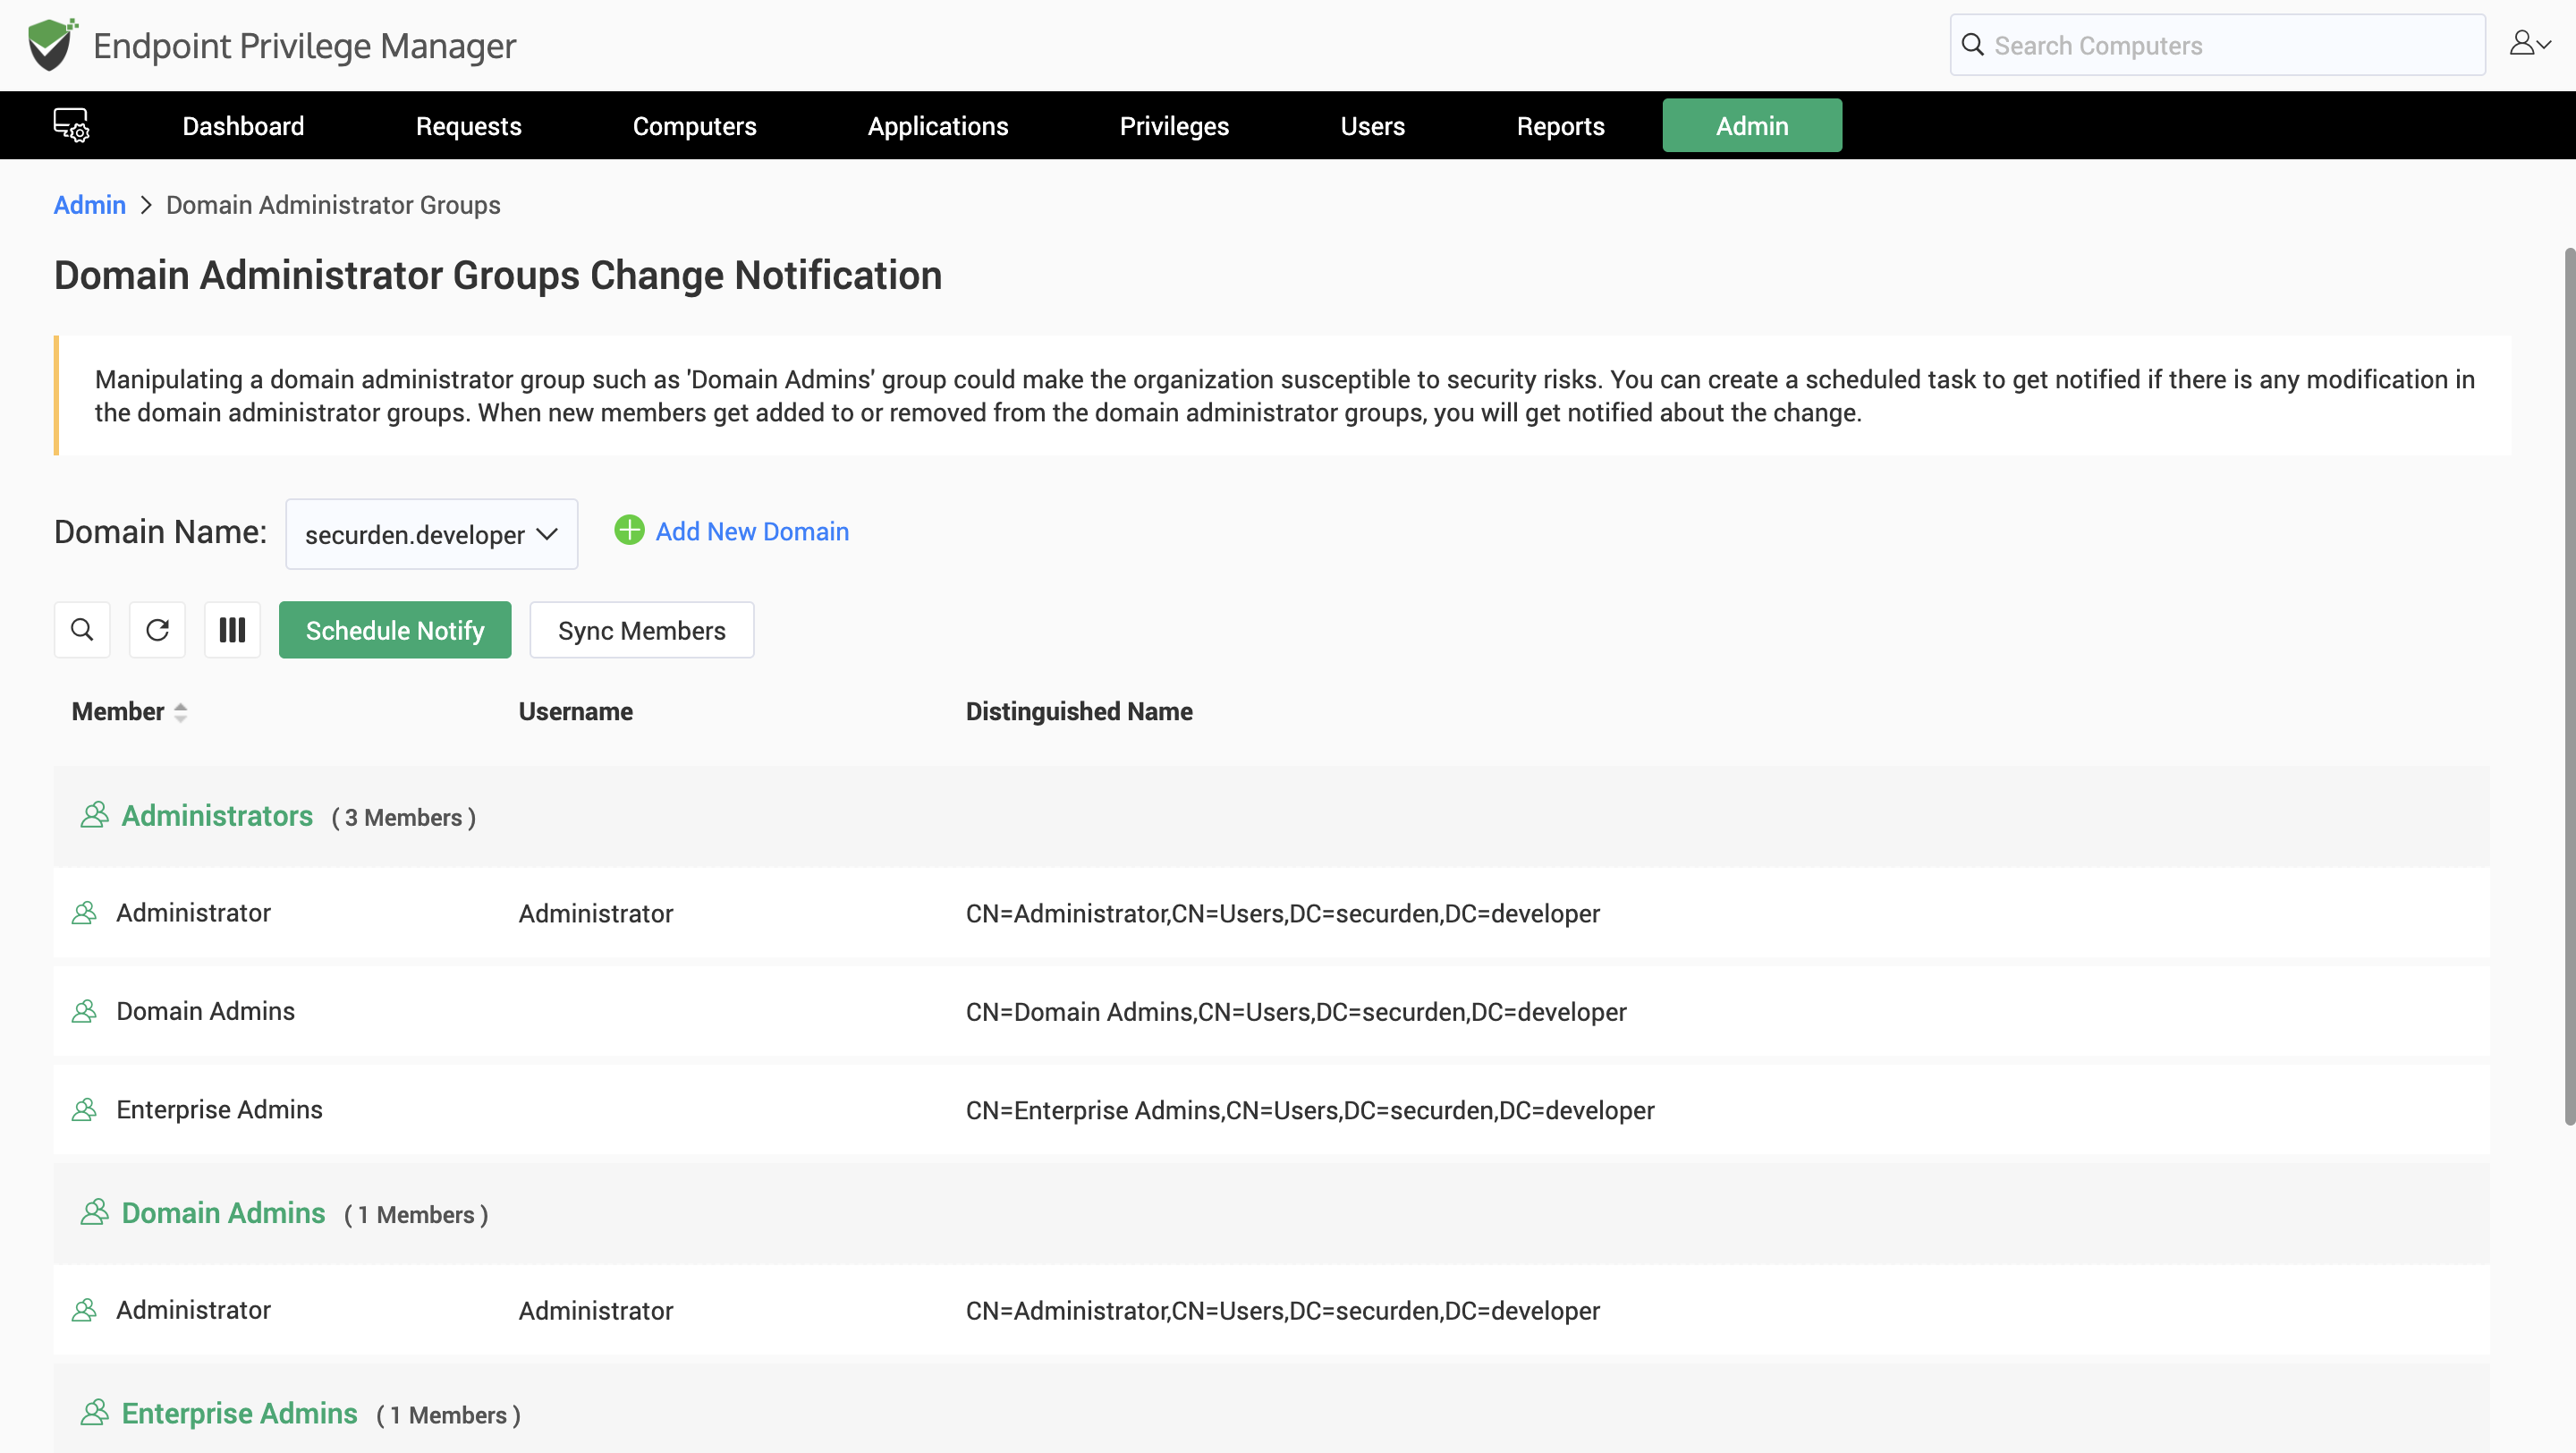Open the Users tab
Image resolution: width=2576 pixels, height=1453 pixels.
1372,126
